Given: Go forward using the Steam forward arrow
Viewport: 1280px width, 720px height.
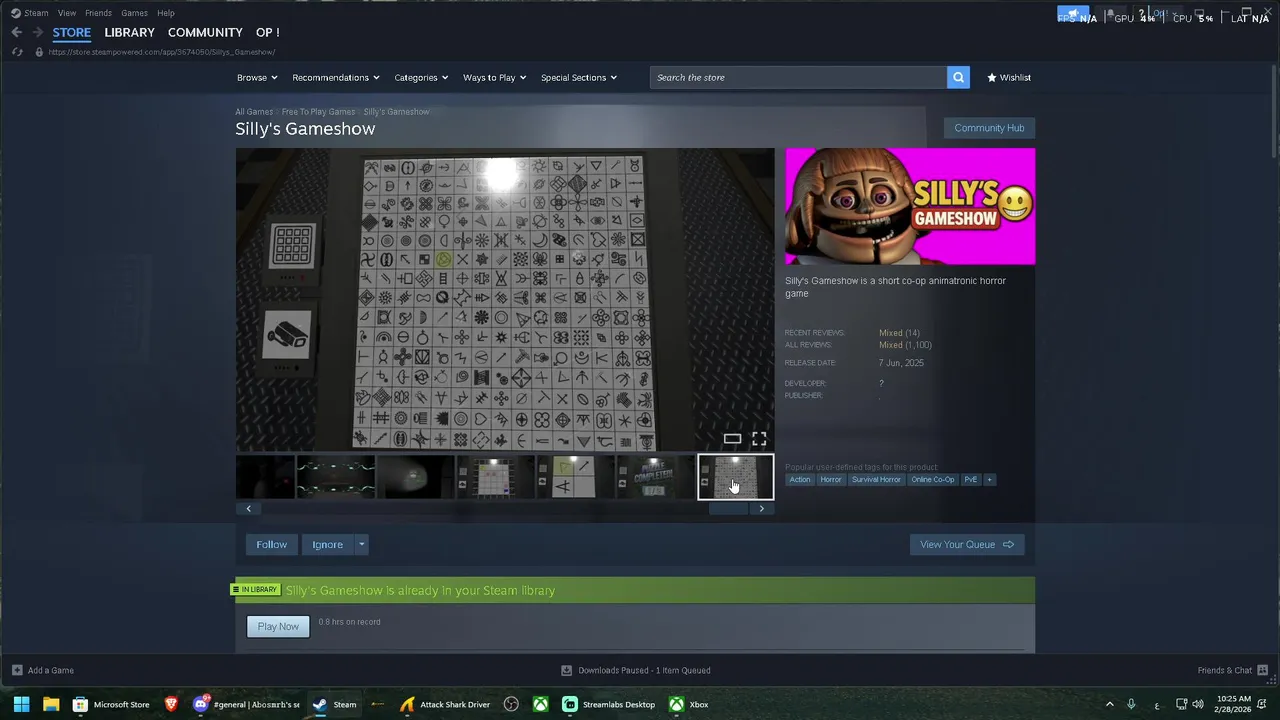Looking at the screenshot, I should click(38, 32).
